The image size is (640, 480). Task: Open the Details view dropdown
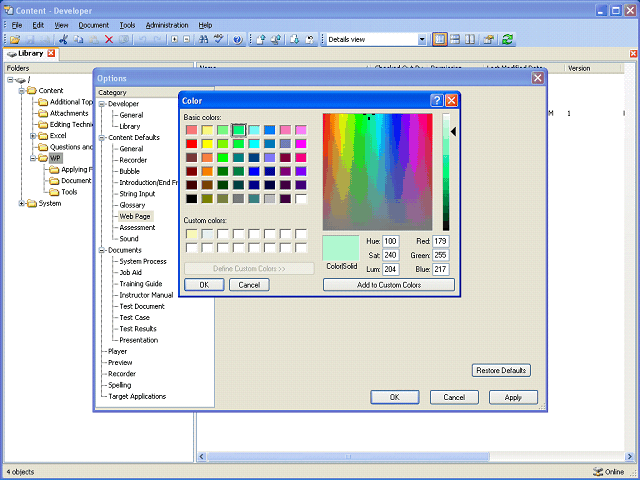point(421,39)
